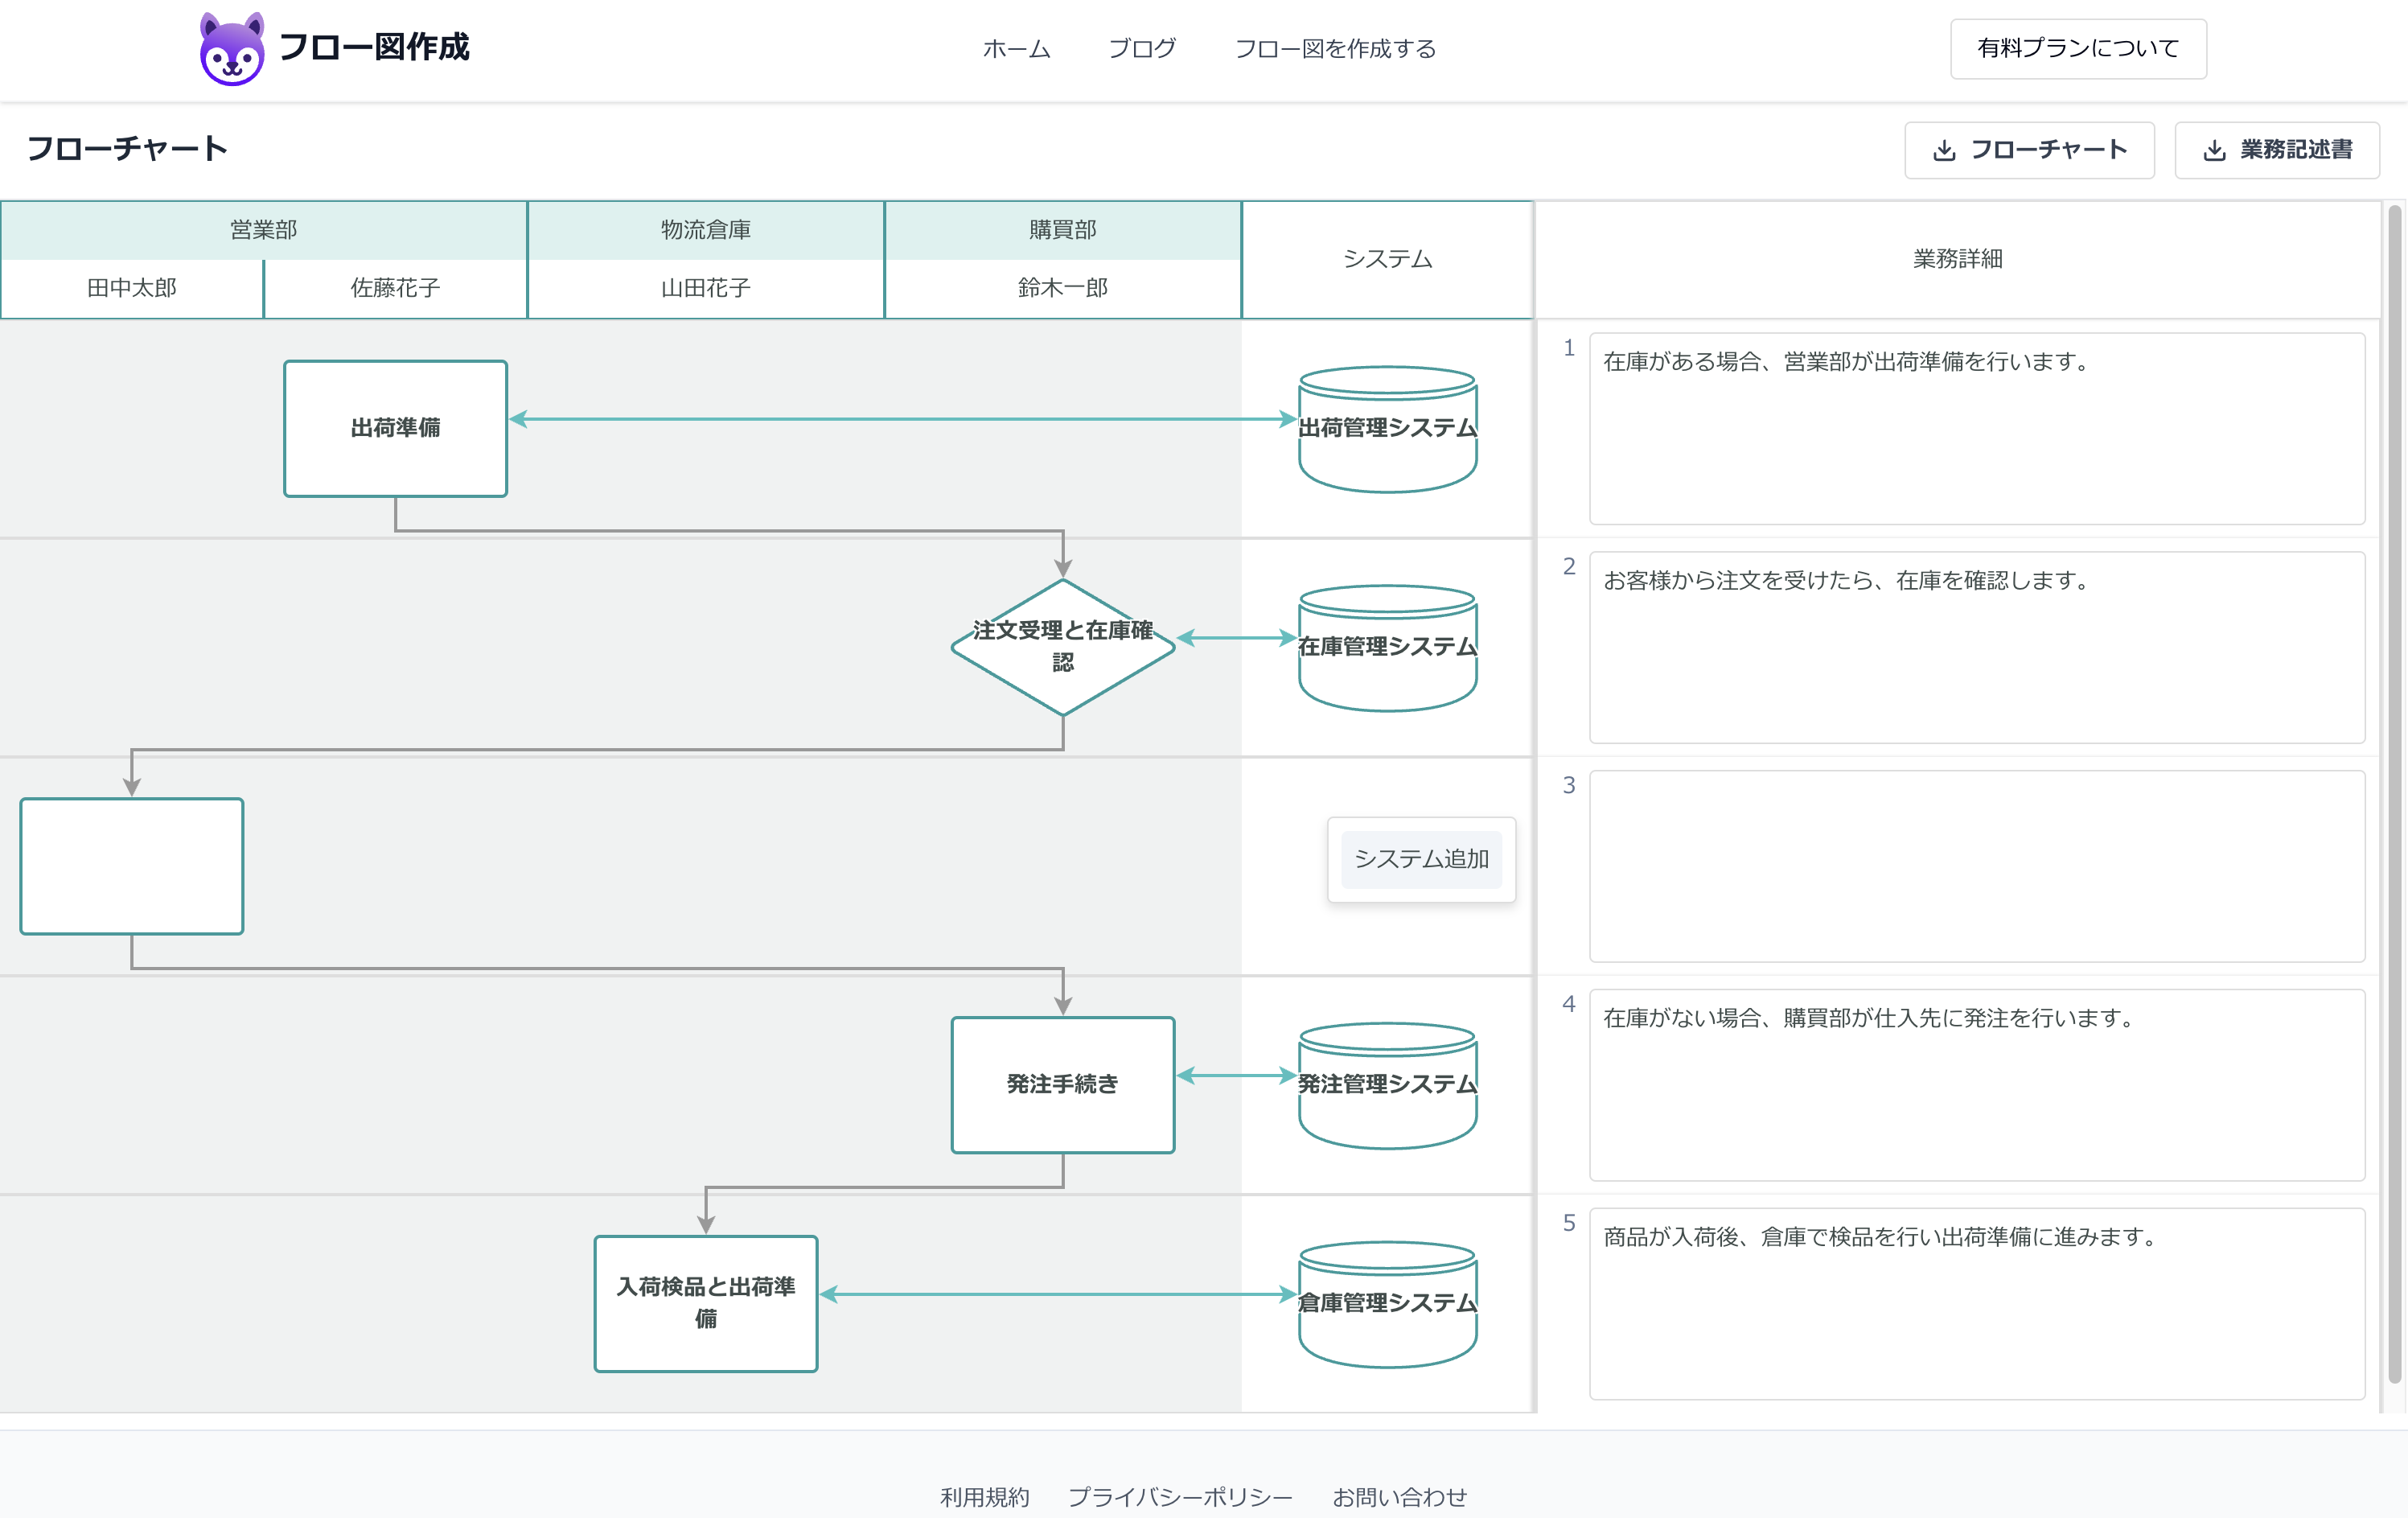Click the empty detail field for step 3
Viewport: 2408px width, 1518px height.
coord(1977,866)
